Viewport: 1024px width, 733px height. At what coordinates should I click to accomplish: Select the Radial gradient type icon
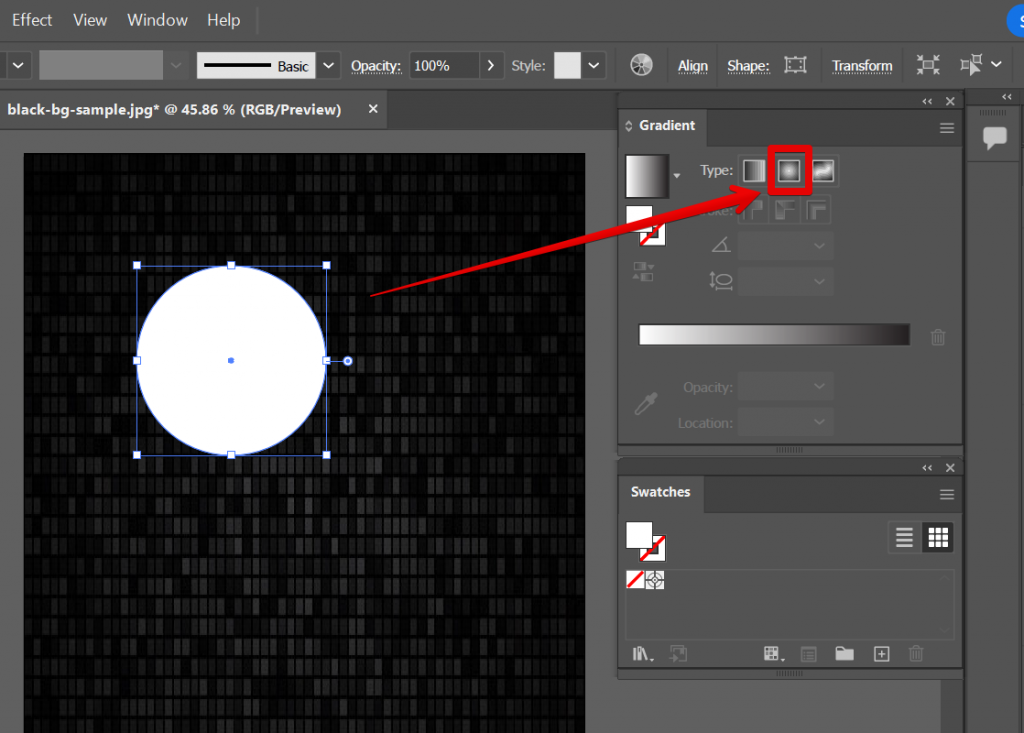click(x=790, y=170)
